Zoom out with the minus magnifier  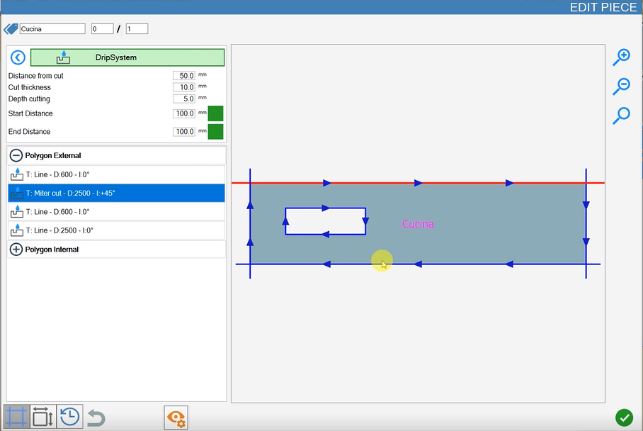[x=622, y=86]
